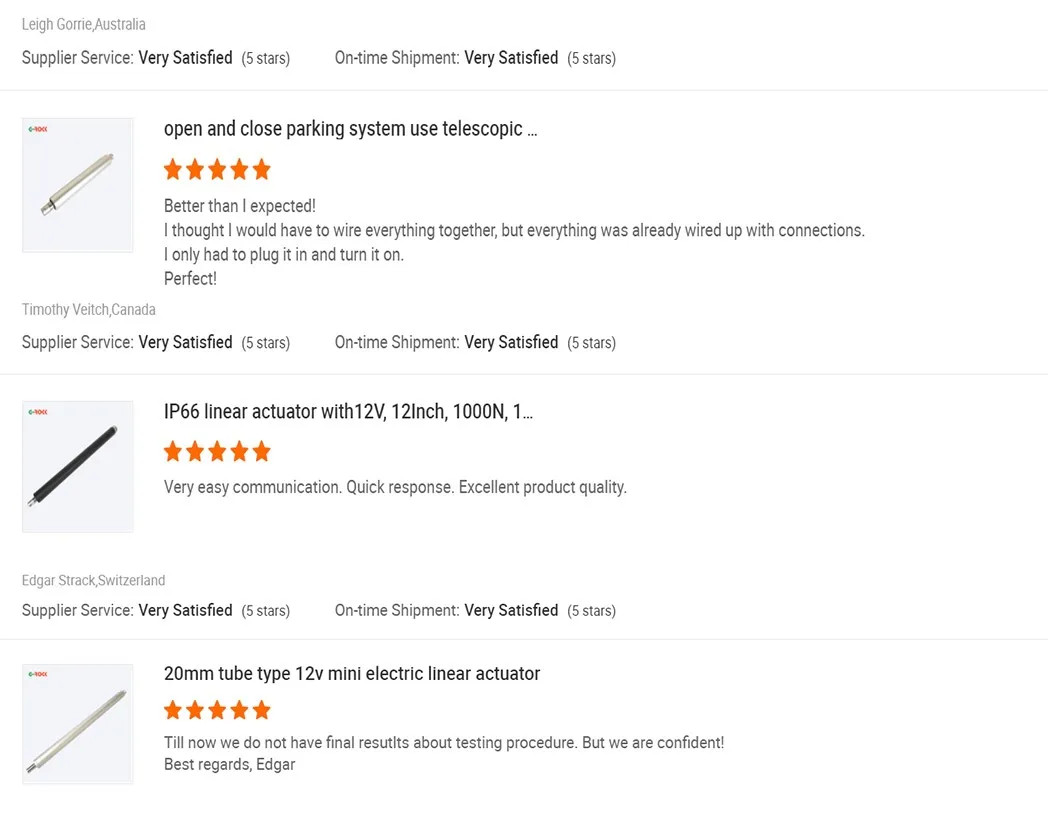Click On-time Shipment rating for Edgar Strack

pos(511,610)
